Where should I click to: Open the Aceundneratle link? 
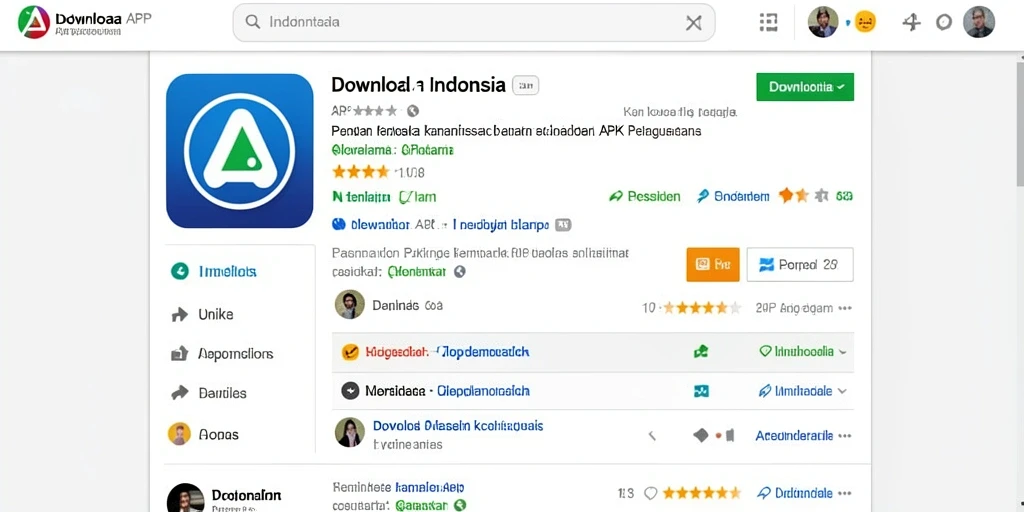(794, 436)
